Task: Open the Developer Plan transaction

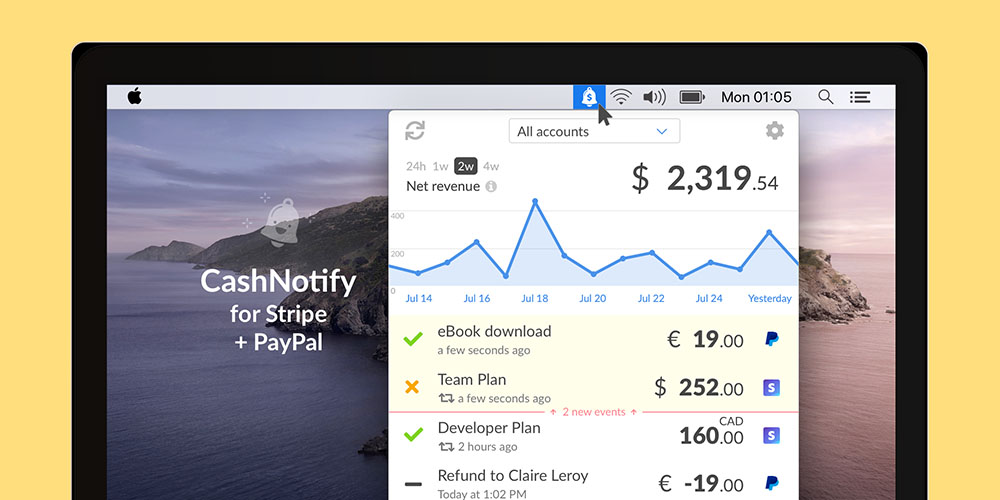Action: [593, 436]
